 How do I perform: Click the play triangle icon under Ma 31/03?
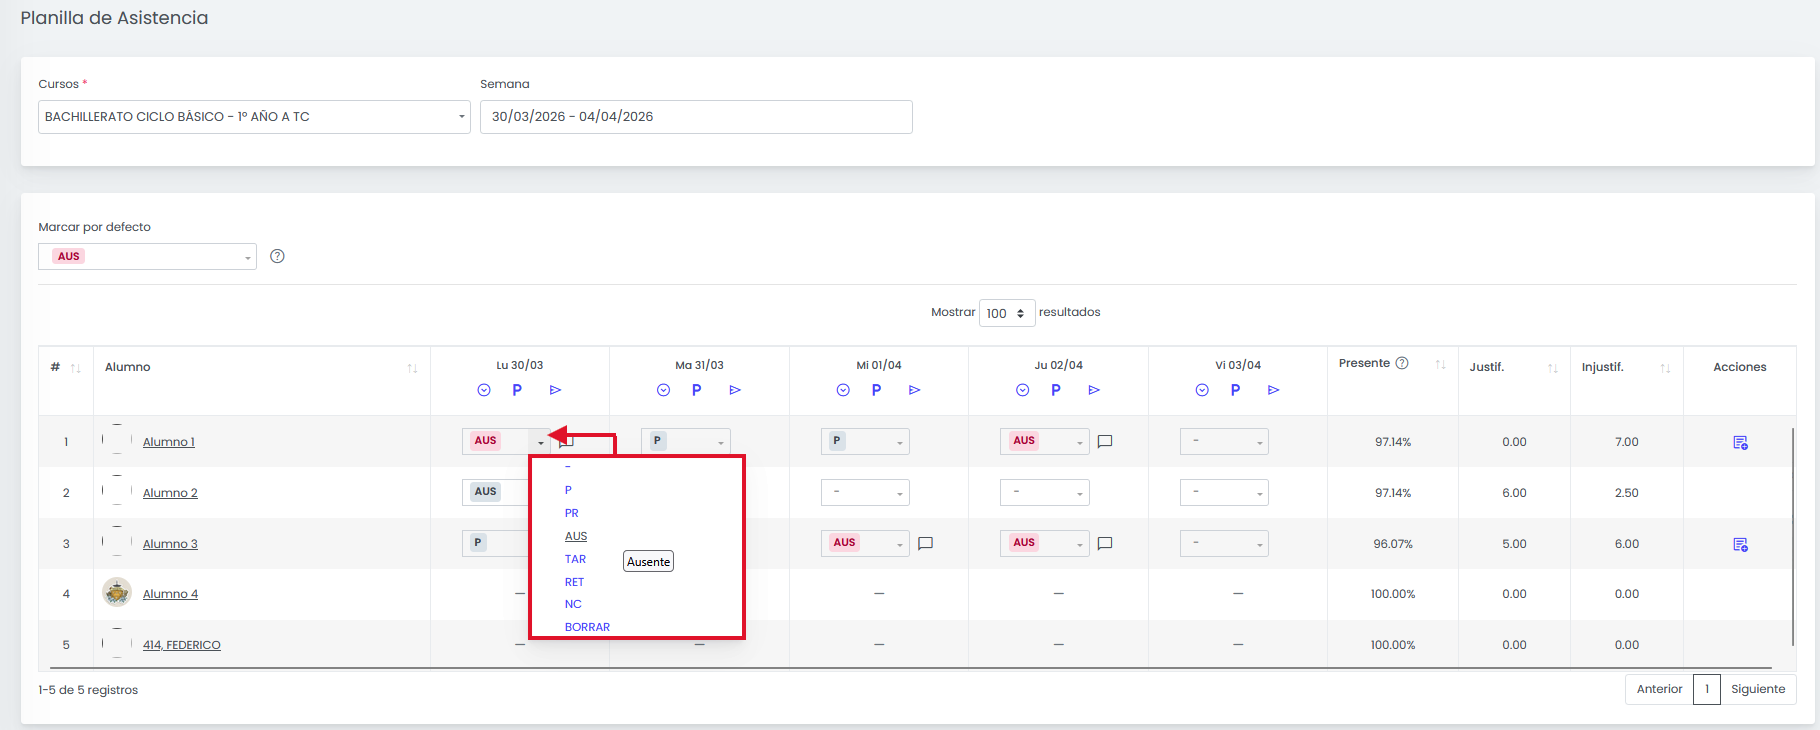(735, 390)
